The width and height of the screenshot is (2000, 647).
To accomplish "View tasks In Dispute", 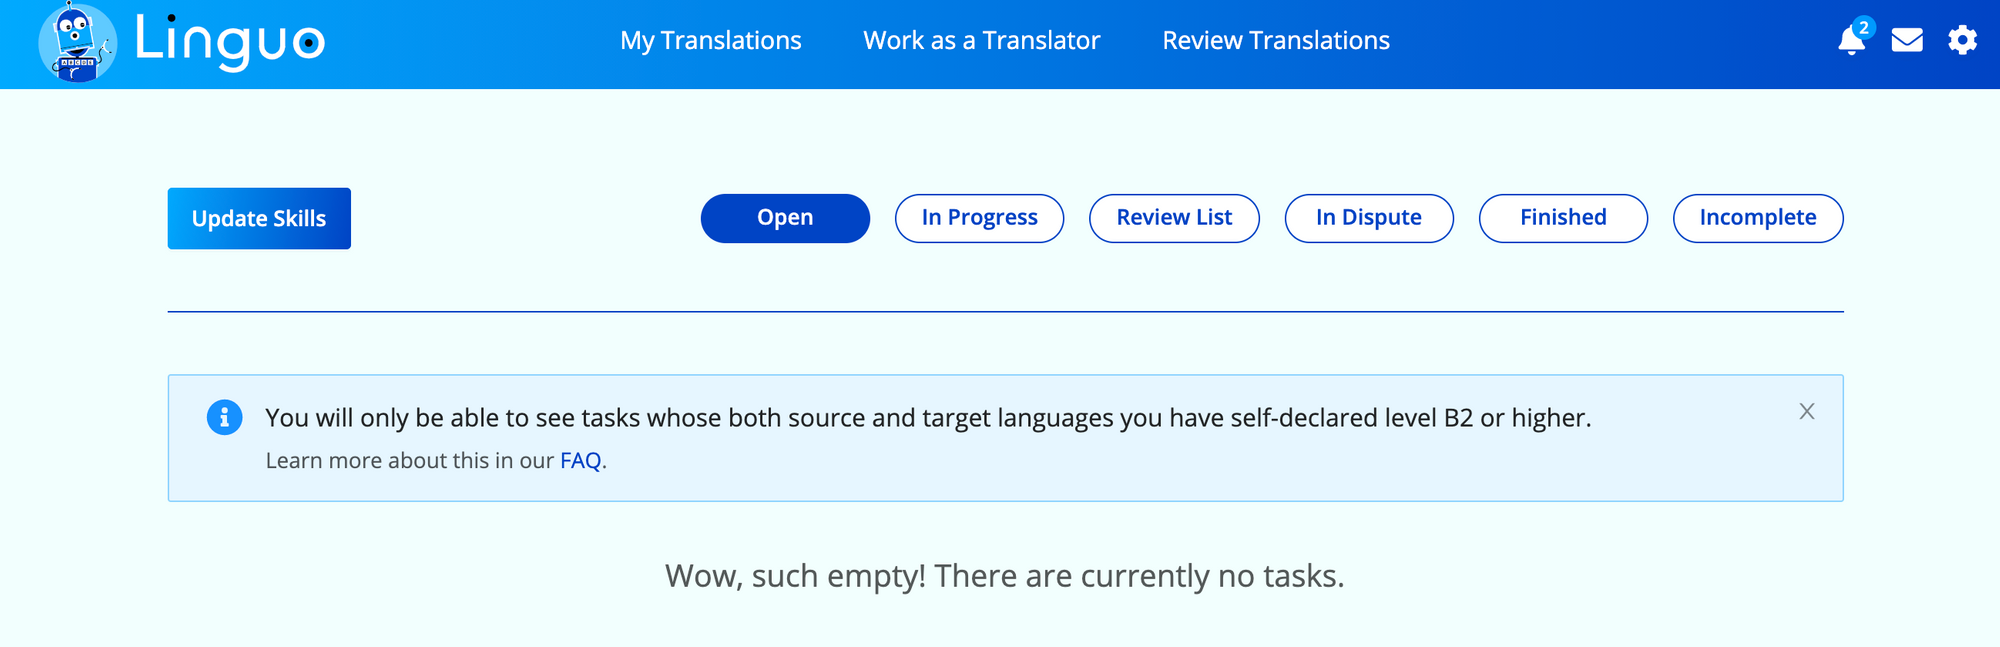I will point(1369,218).
